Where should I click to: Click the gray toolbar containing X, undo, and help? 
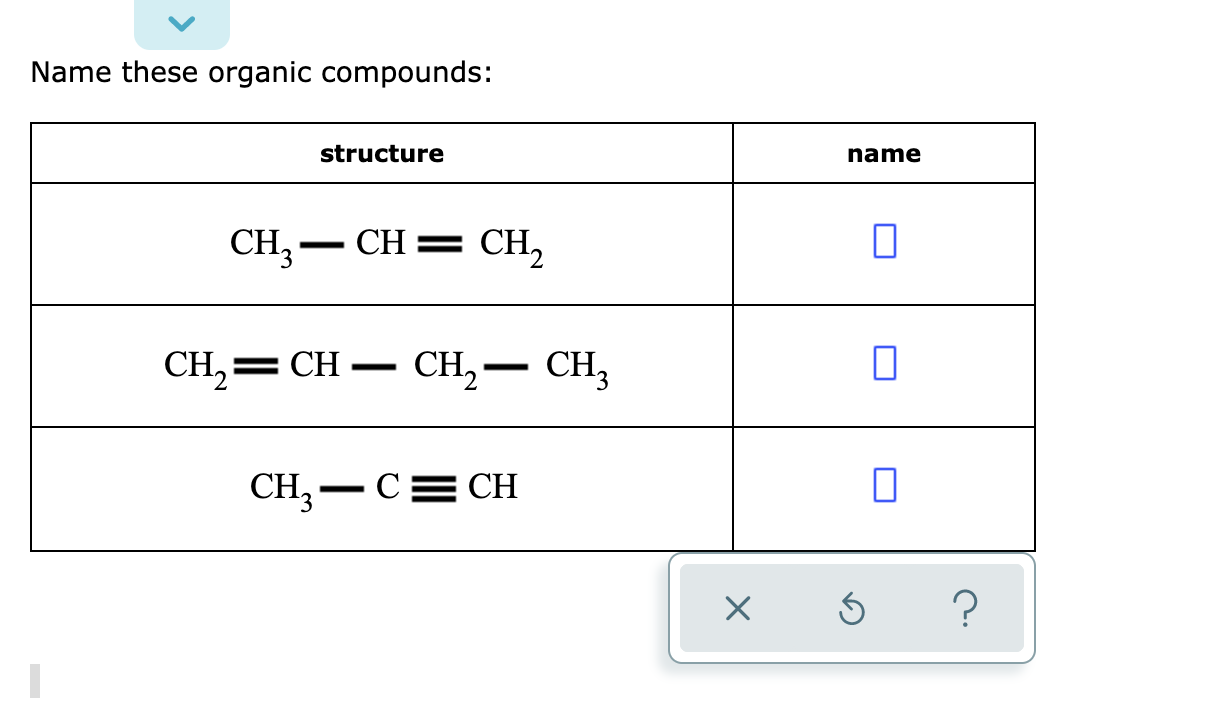(x=851, y=609)
